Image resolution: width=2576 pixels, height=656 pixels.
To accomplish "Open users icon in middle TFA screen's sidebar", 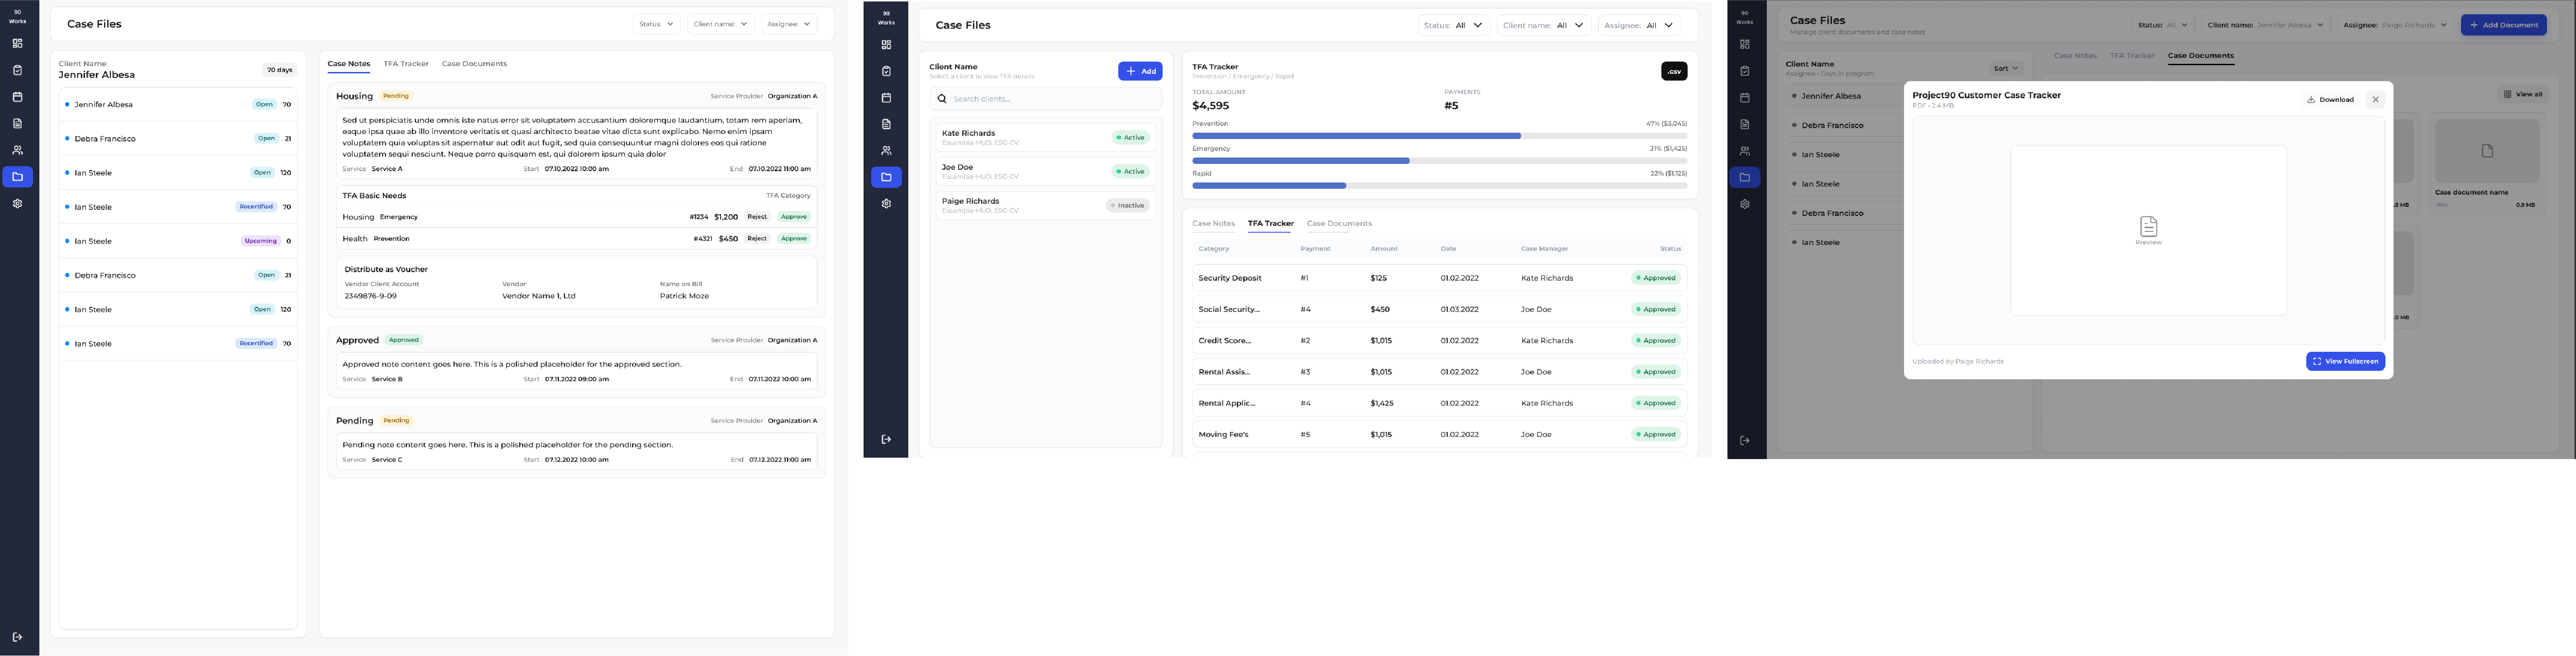I will pos(886,151).
